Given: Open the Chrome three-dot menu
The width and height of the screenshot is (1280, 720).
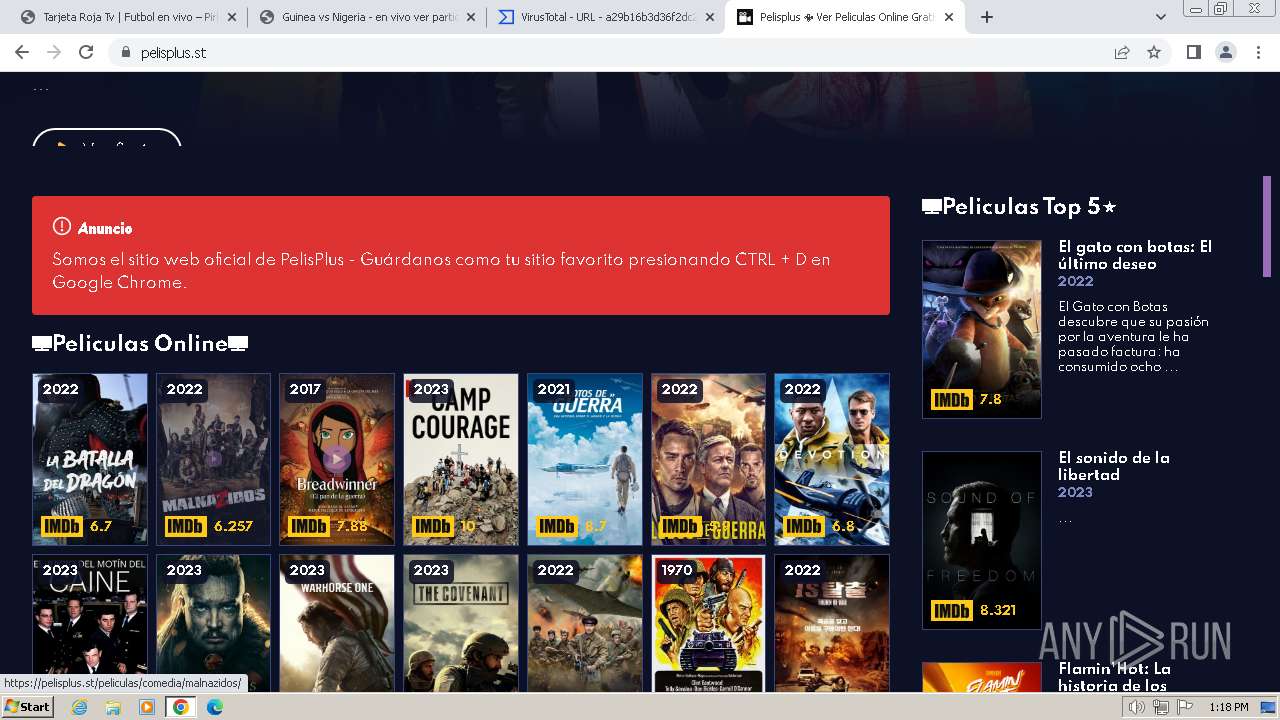Looking at the screenshot, I should pyautogui.click(x=1258, y=52).
